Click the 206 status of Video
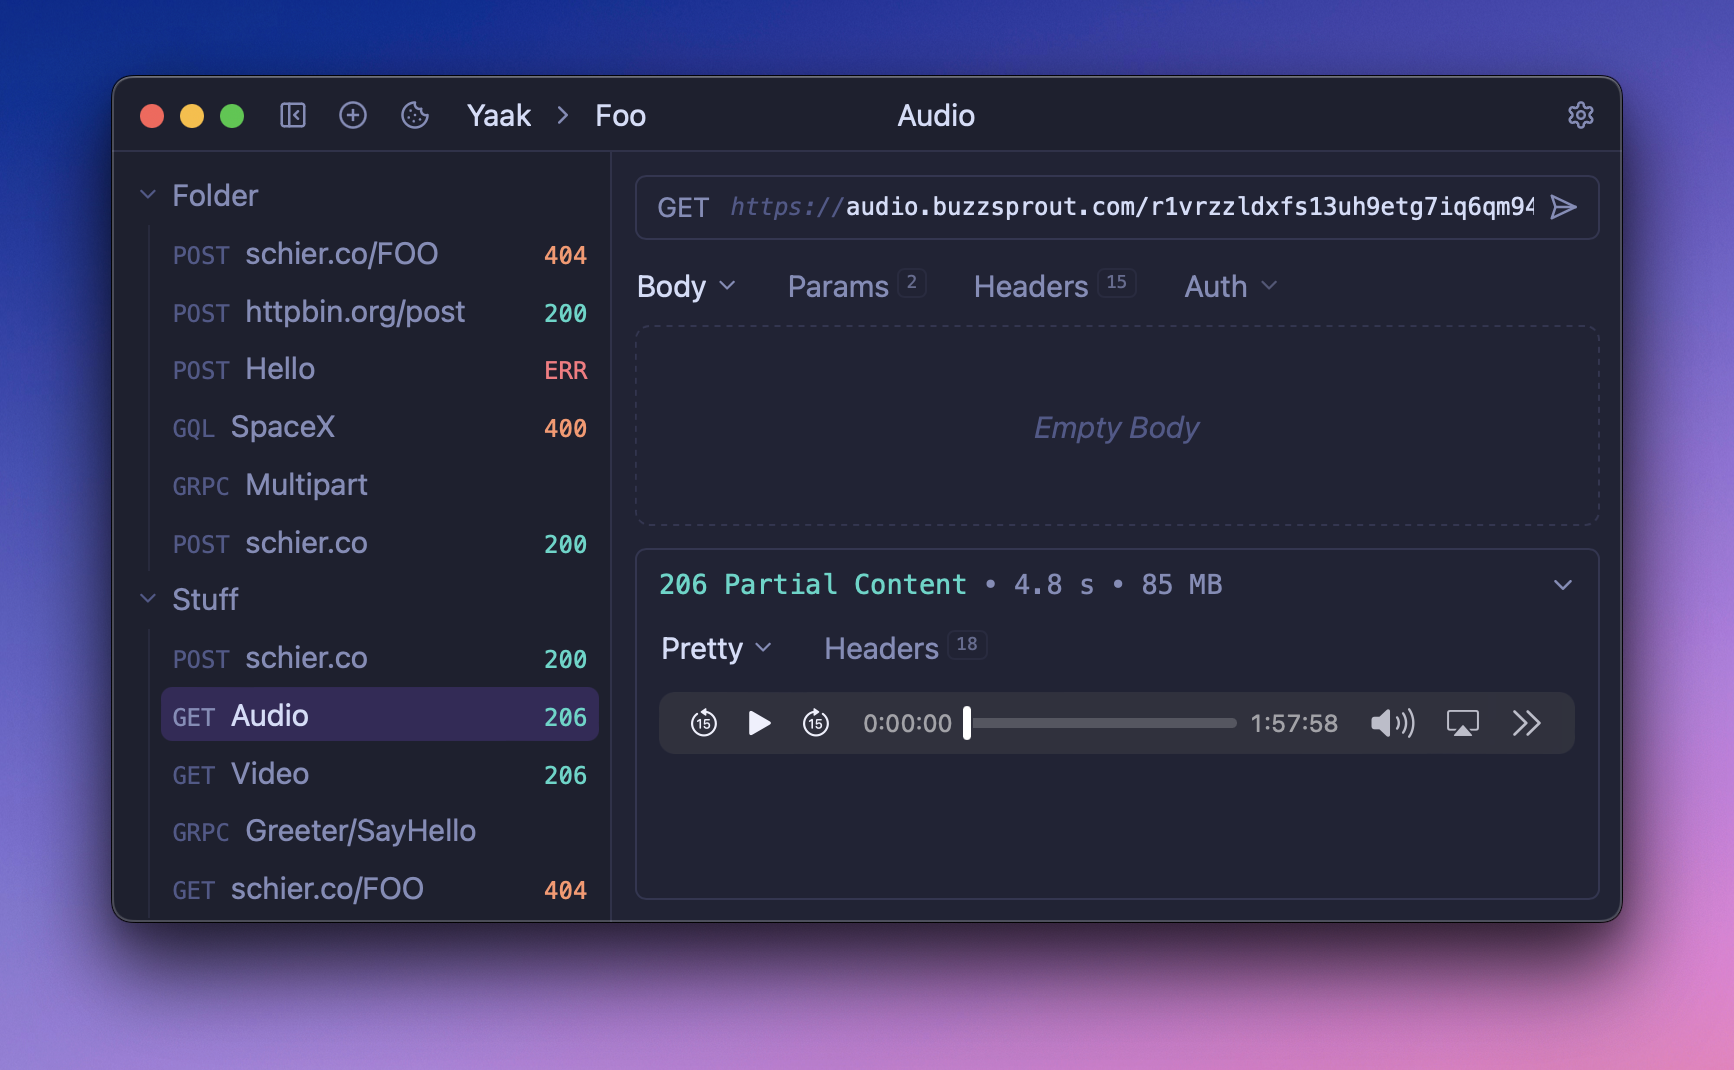Screen dimensions: 1734x1070 pyautogui.click(x=566, y=775)
